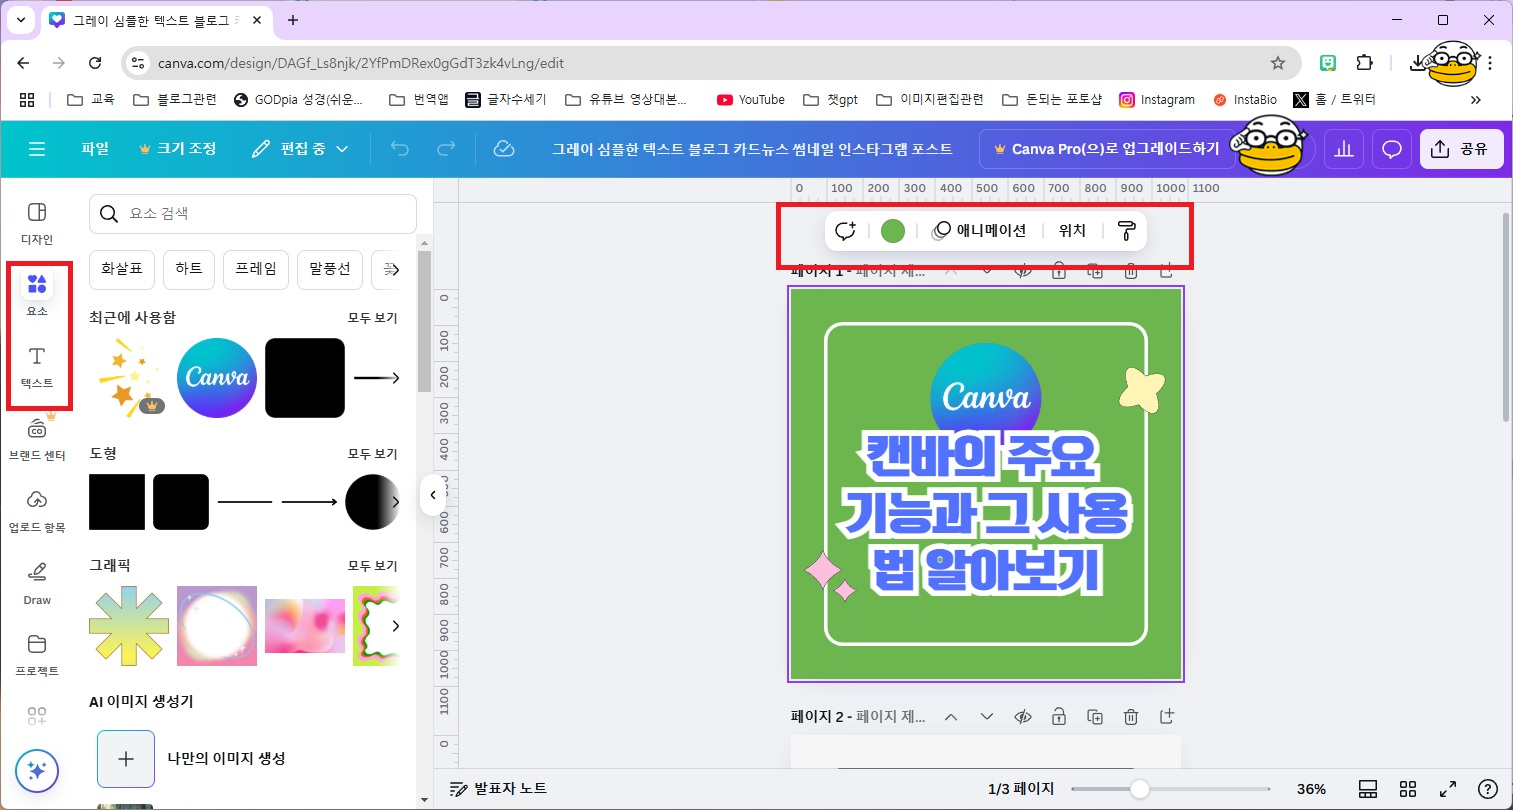Open the 업로드 항목 uploads panel
1513x810 pixels.
click(x=37, y=510)
